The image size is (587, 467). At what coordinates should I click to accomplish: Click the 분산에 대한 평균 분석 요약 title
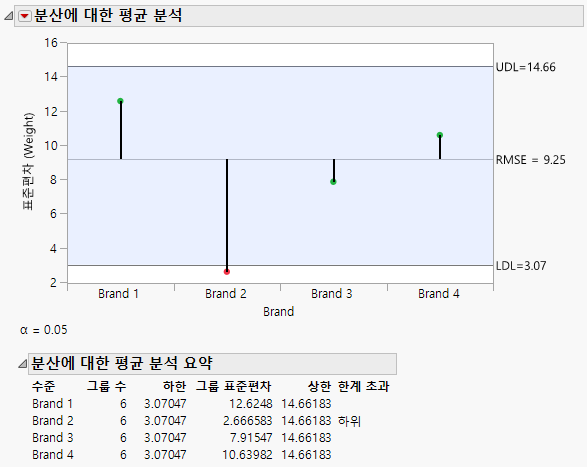point(122,363)
